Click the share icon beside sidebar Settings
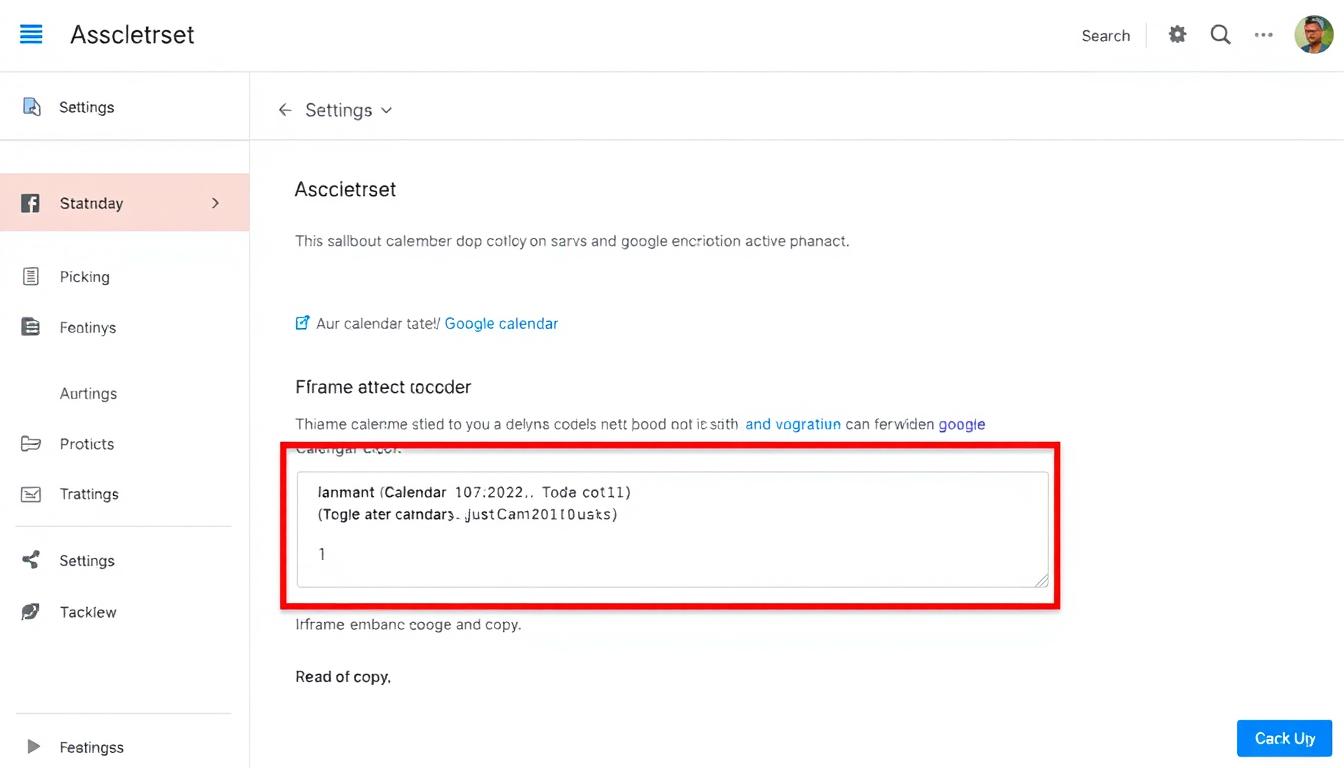This screenshot has height=768, width=1344. (x=31, y=560)
